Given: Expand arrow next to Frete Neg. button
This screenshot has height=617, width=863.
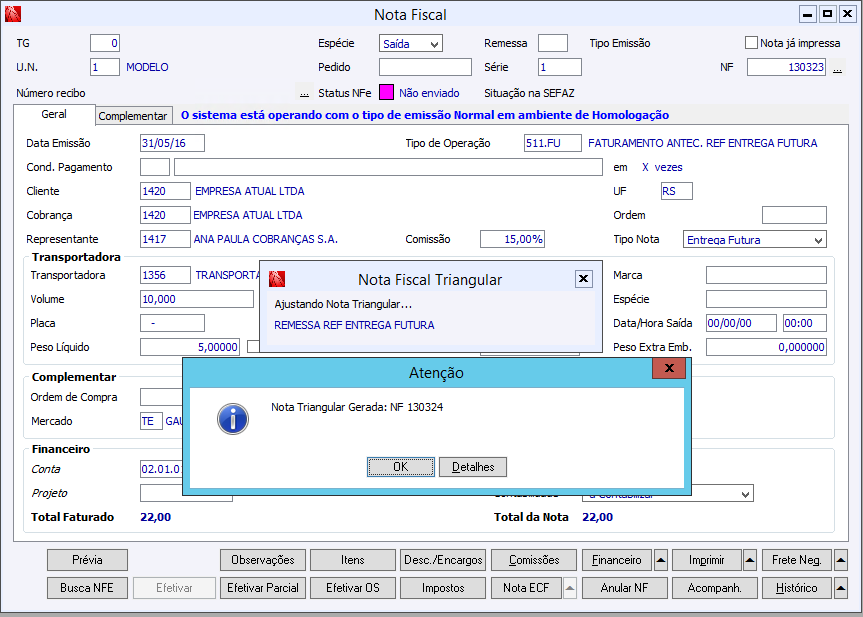Looking at the screenshot, I should click(840, 560).
